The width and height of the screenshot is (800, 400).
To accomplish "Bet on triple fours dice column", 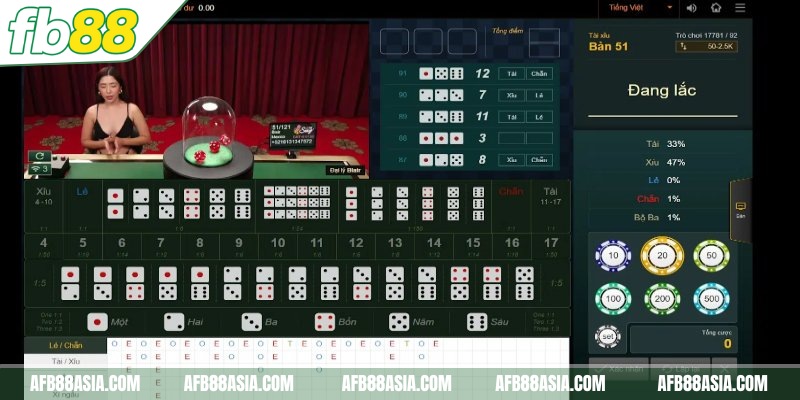I will click(428, 204).
